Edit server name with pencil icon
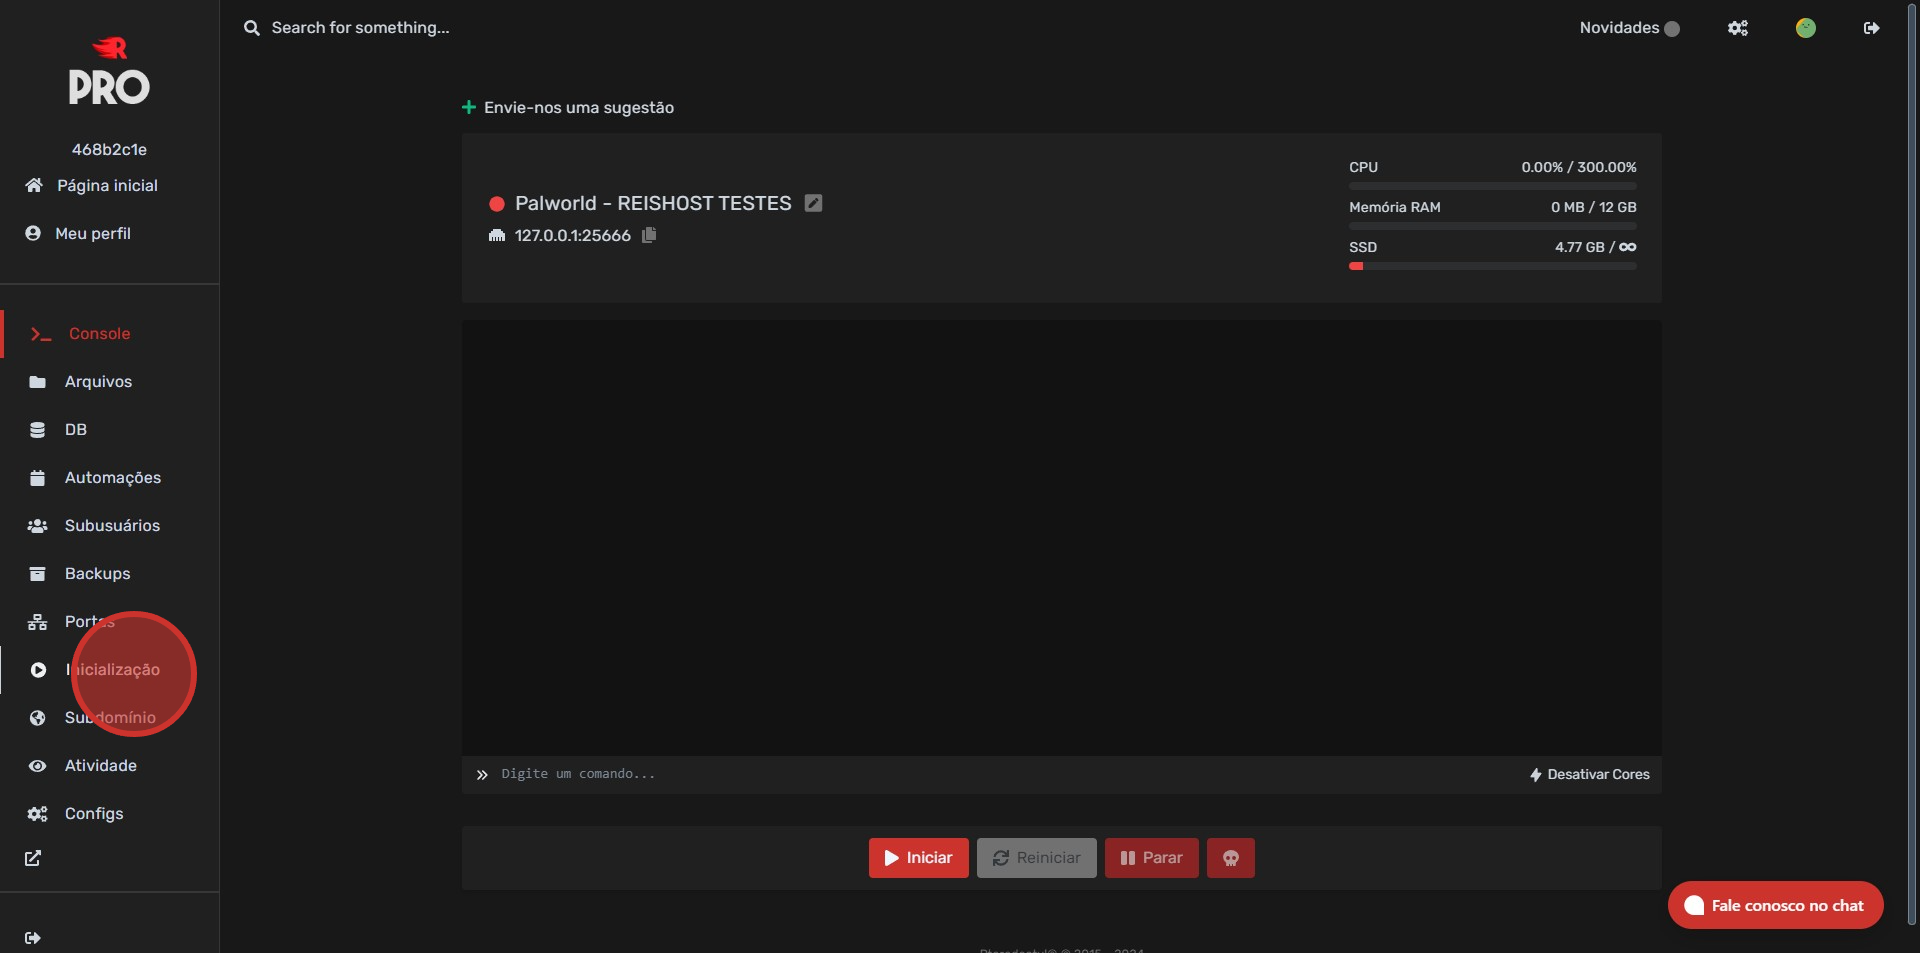 814,203
